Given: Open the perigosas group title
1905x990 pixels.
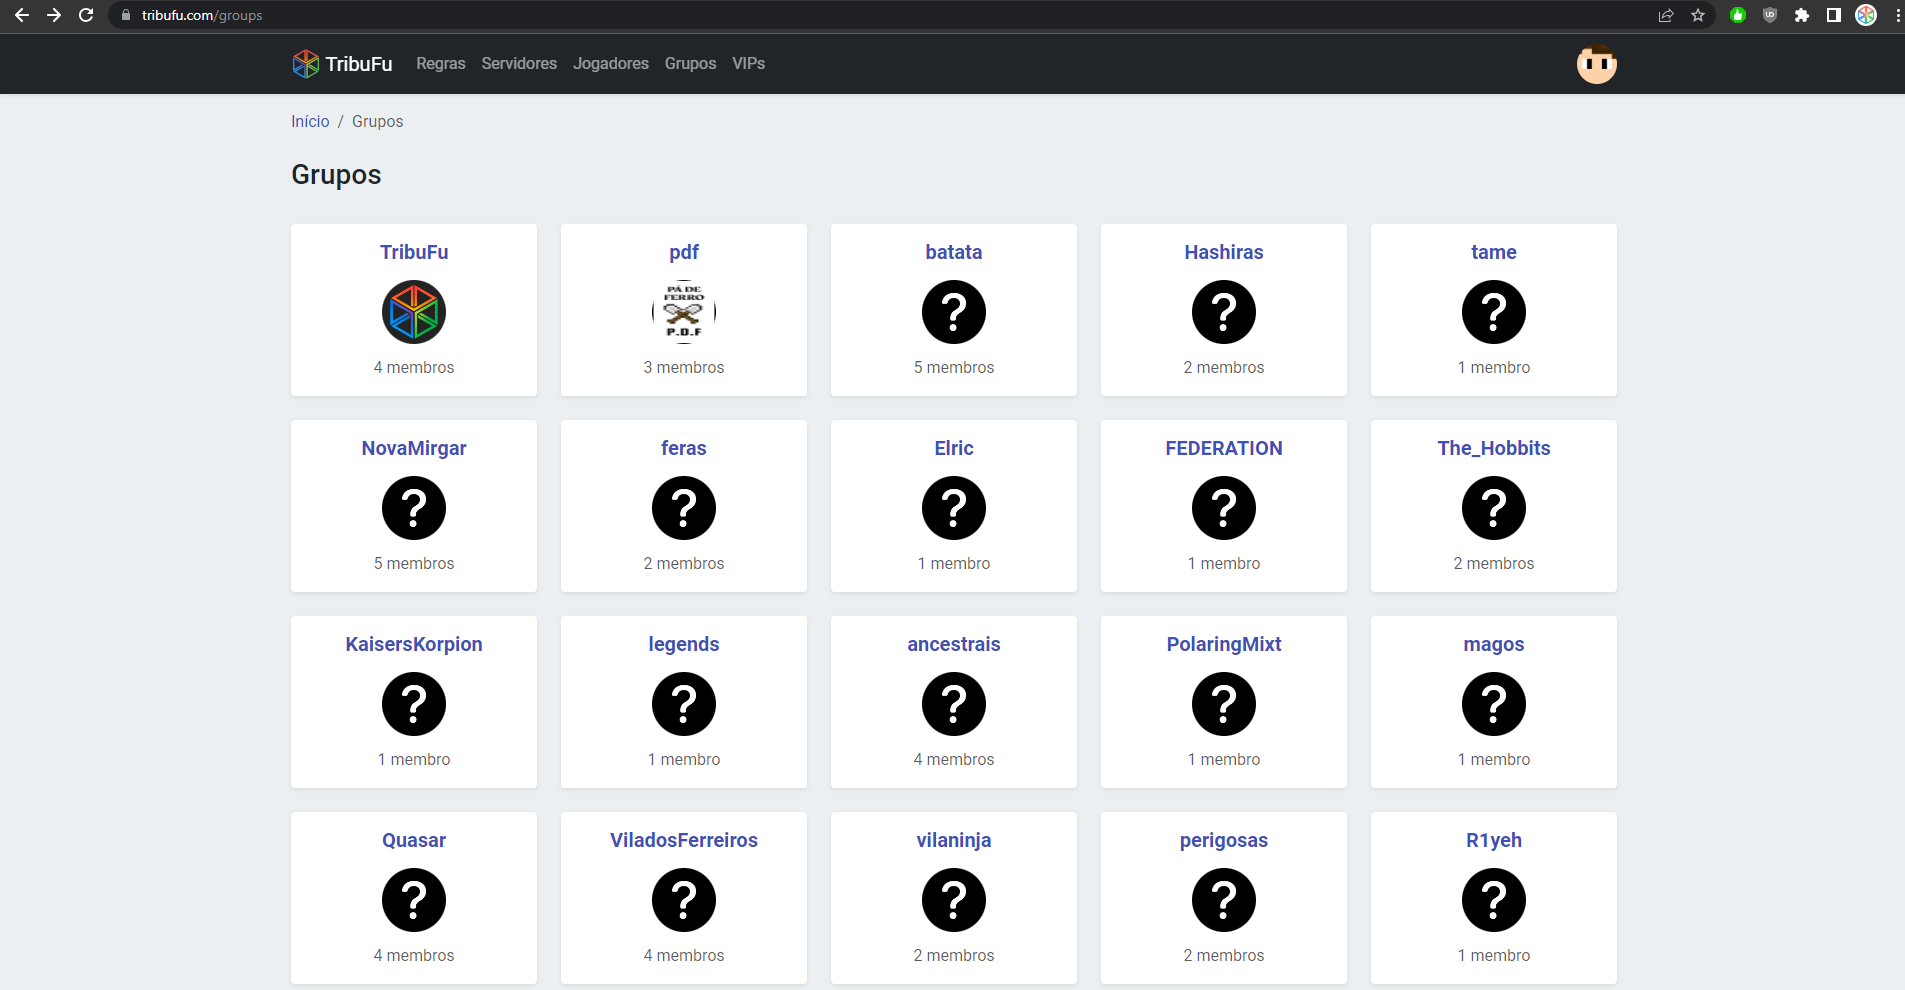Looking at the screenshot, I should [1224, 840].
